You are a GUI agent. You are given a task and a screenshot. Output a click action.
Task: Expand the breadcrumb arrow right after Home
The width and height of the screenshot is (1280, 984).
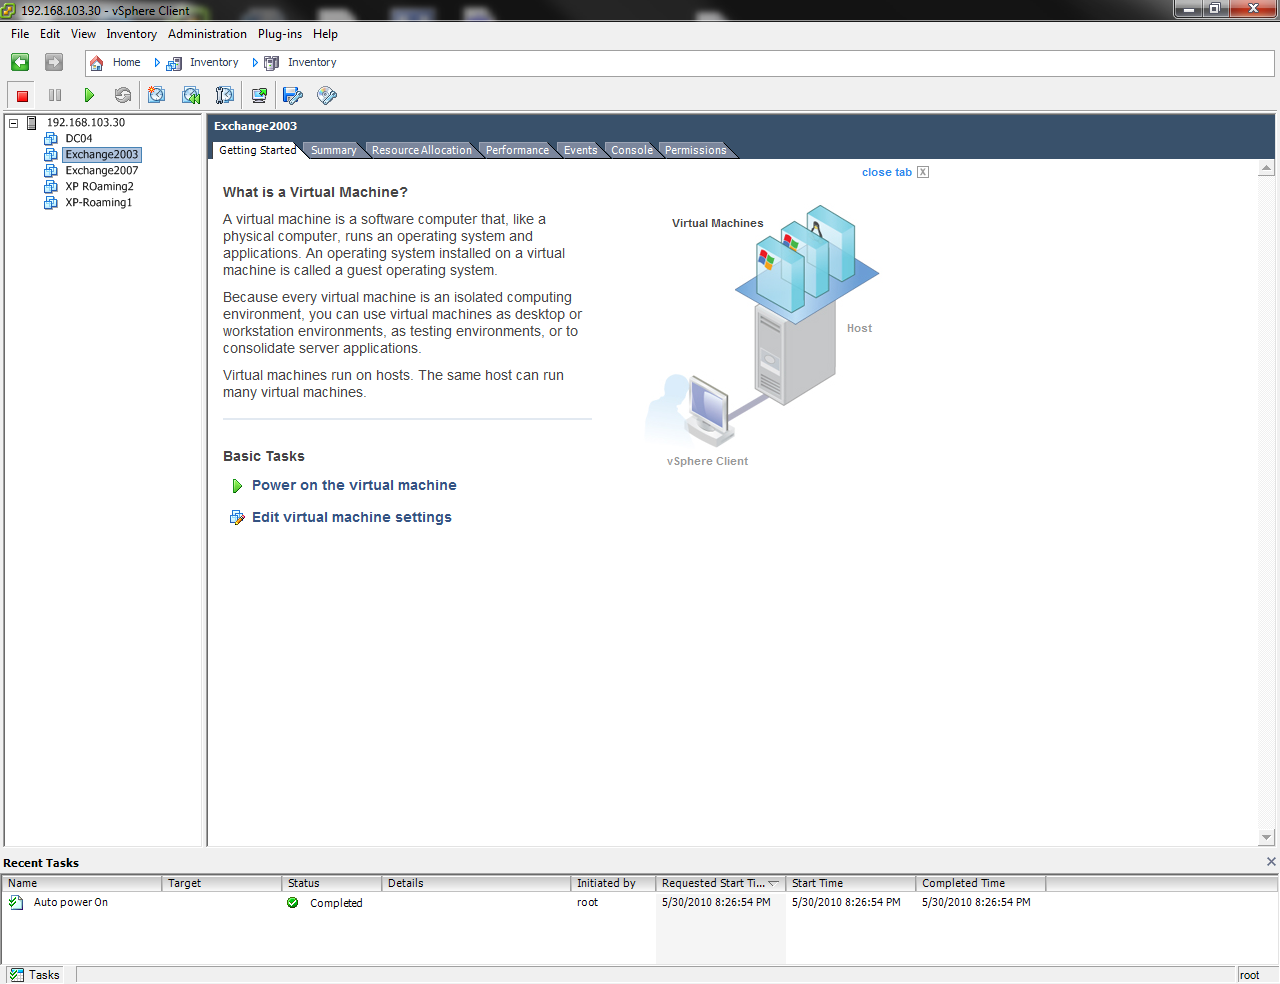157,62
